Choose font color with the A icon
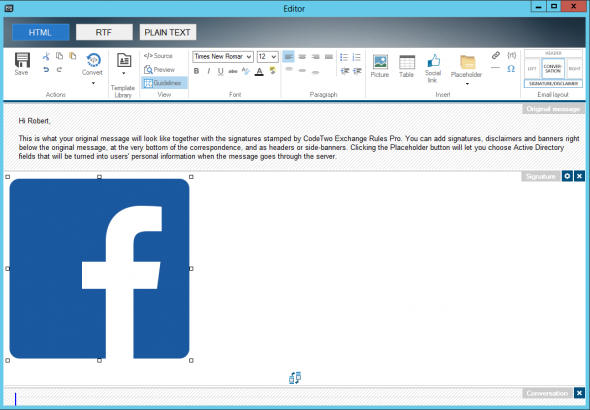590x410 pixels. point(259,71)
